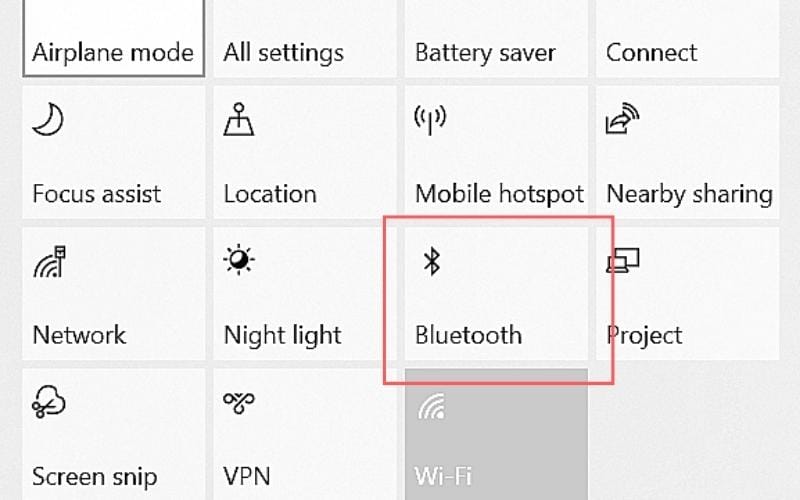Click the Location map pin icon
Image resolution: width=800 pixels, height=500 pixels.
pos(239,119)
